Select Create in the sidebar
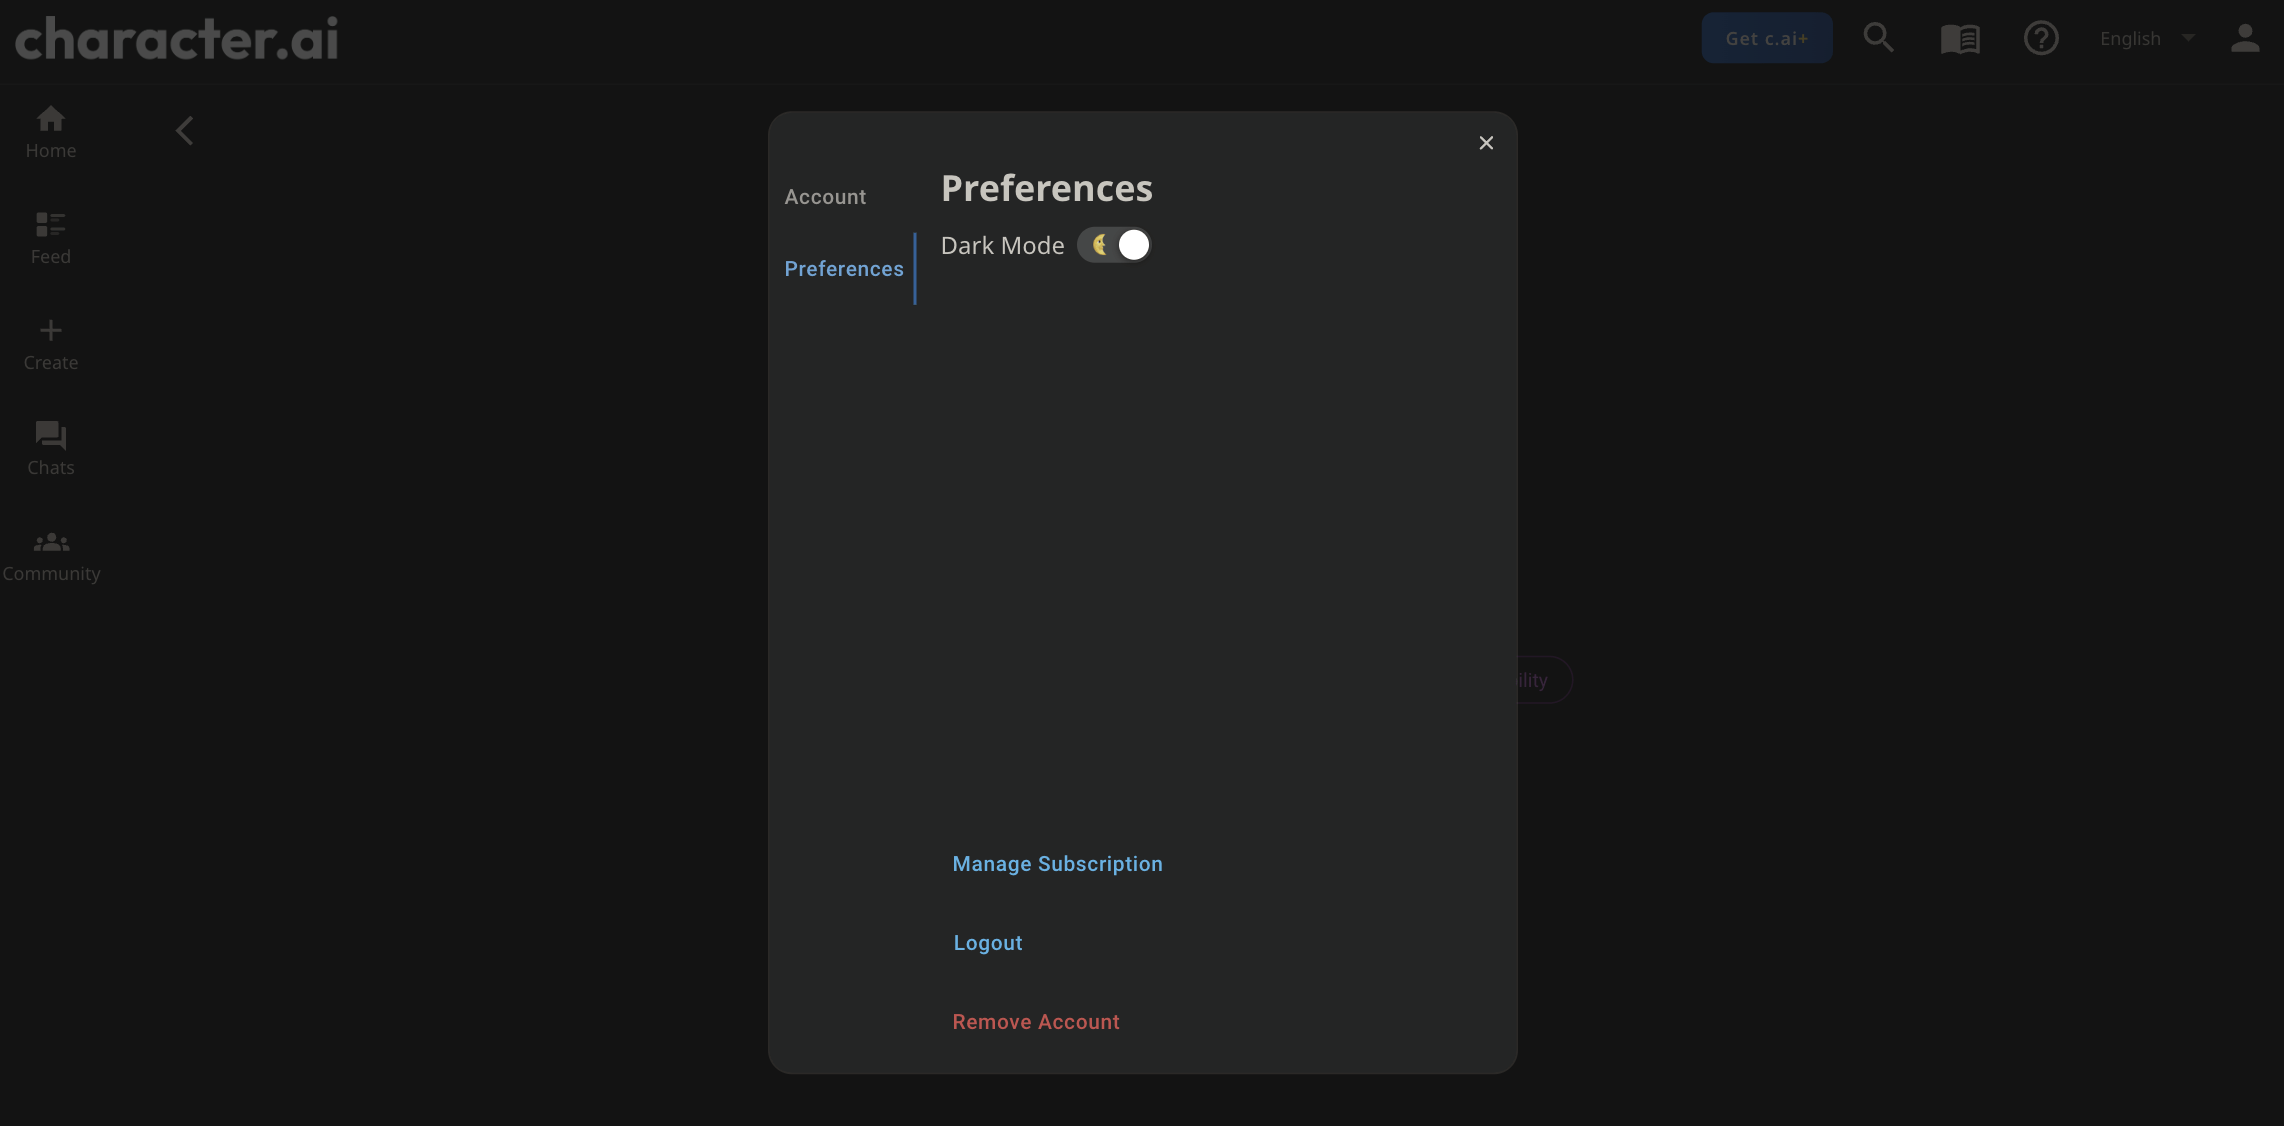Viewport: 2284px width, 1126px height. point(50,343)
